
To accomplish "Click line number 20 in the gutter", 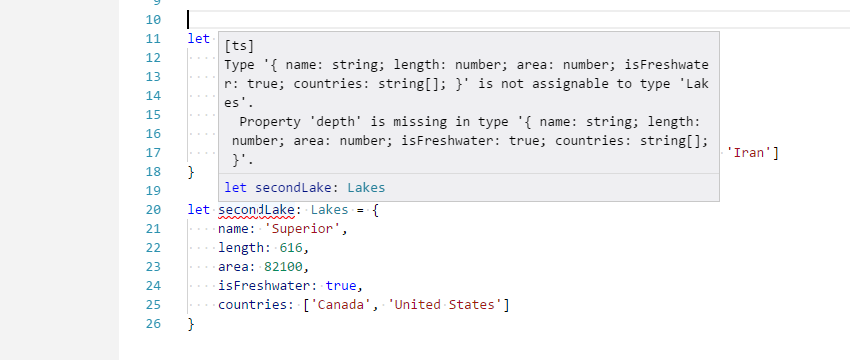I will point(153,209).
